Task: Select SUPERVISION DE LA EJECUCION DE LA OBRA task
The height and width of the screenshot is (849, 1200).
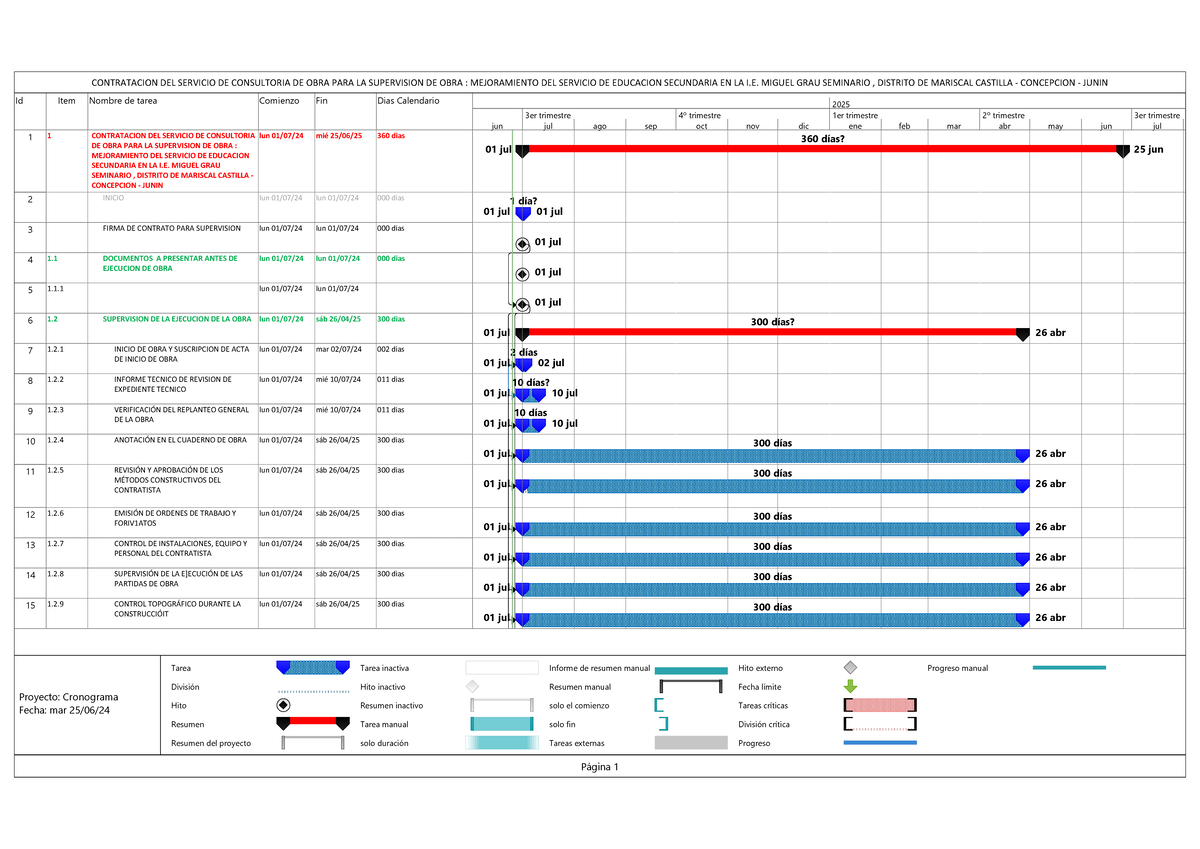Action: coord(177,319)
